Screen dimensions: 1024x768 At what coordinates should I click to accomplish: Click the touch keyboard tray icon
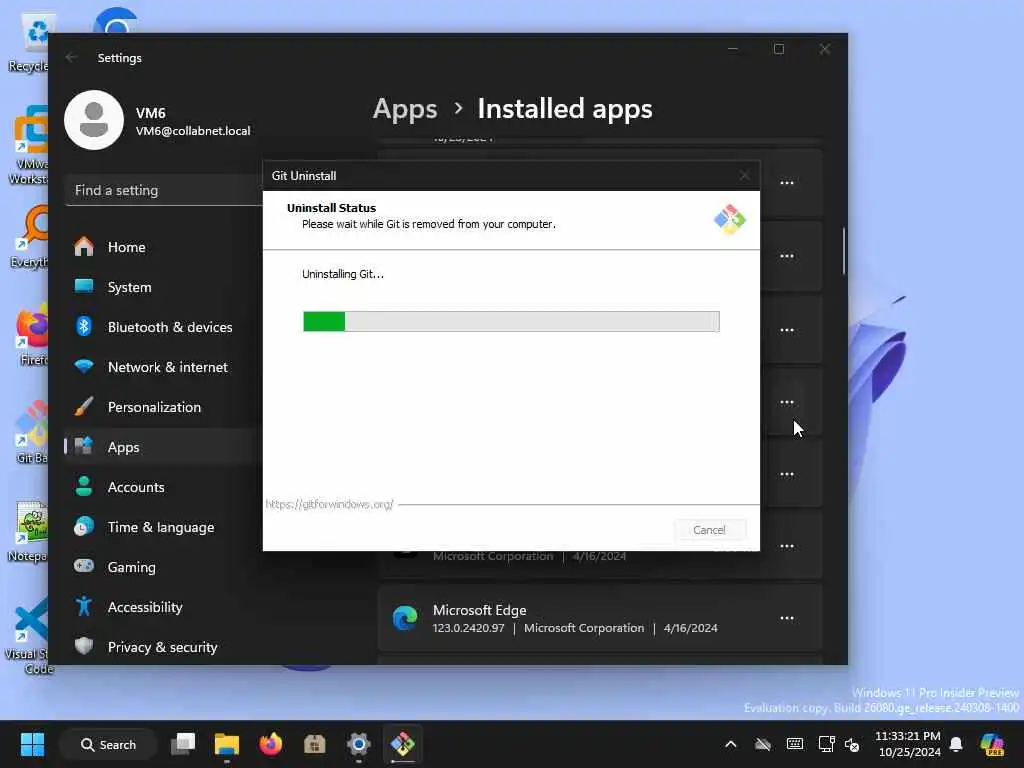795,744
